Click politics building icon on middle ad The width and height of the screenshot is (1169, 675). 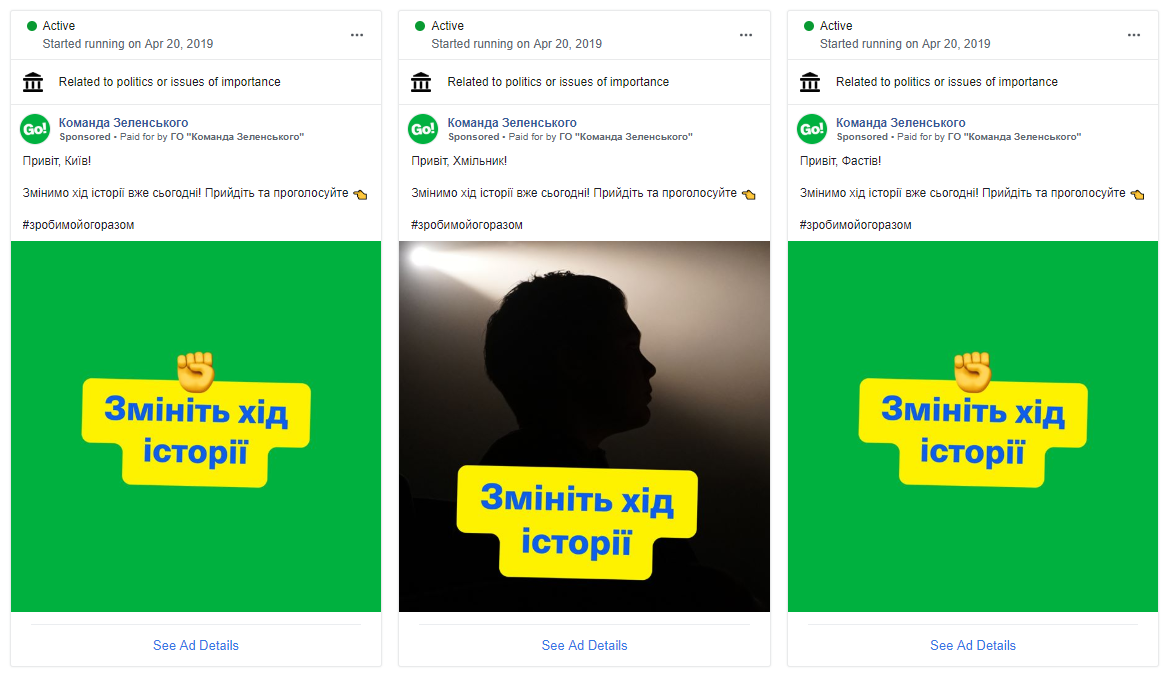tap(421, 82)
